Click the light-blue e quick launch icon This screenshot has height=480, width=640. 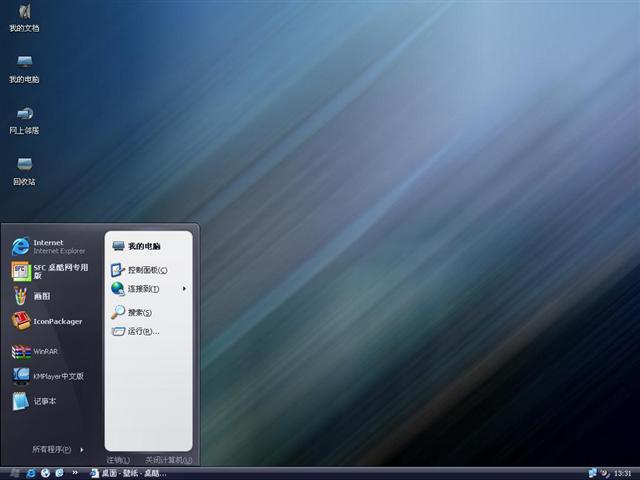pyautogui.click(x=60, y=473)
